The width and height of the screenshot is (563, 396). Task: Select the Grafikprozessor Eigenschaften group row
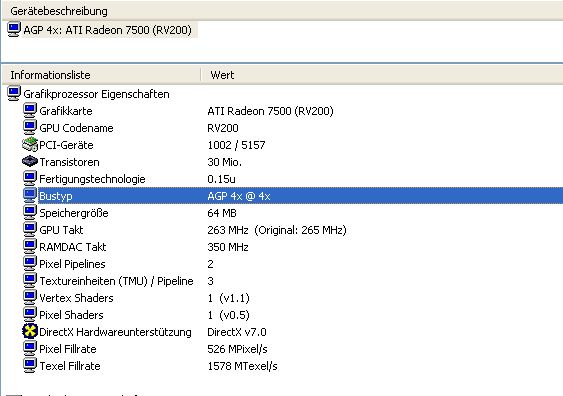(x=96, y=94)
